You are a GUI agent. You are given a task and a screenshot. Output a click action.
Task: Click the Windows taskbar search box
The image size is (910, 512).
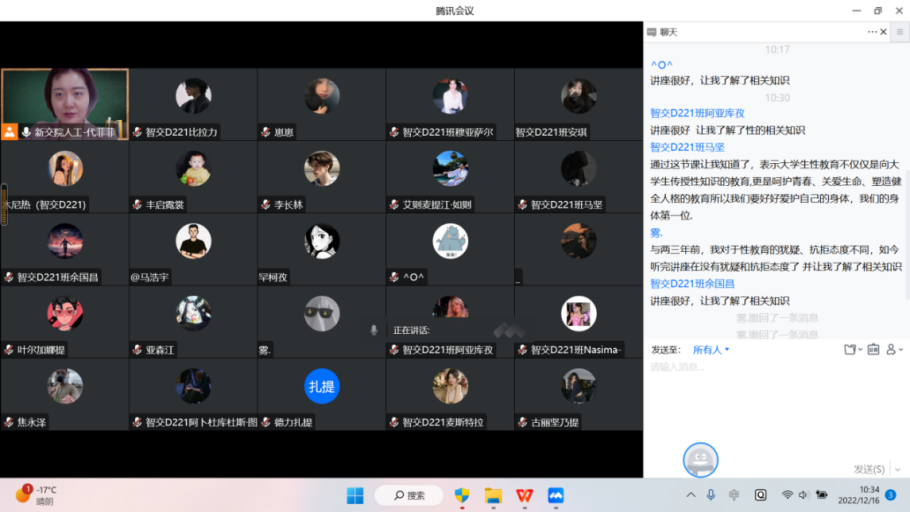pos(408,495)
